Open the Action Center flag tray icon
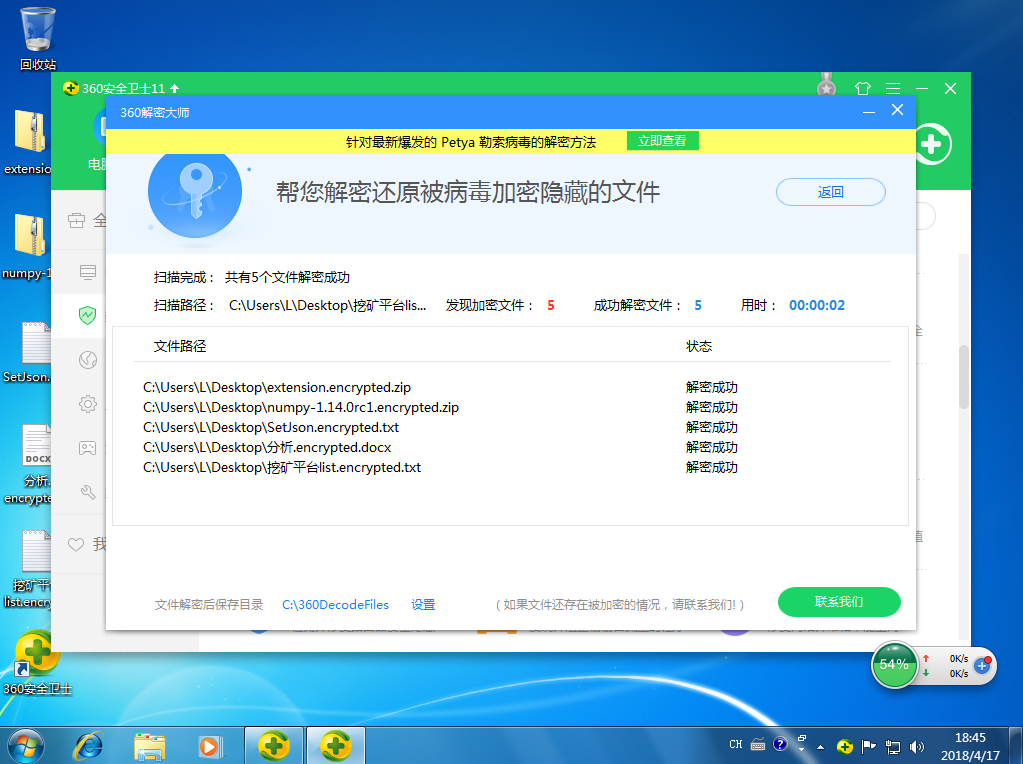The image size is (1023, 764). click(868, 746)
